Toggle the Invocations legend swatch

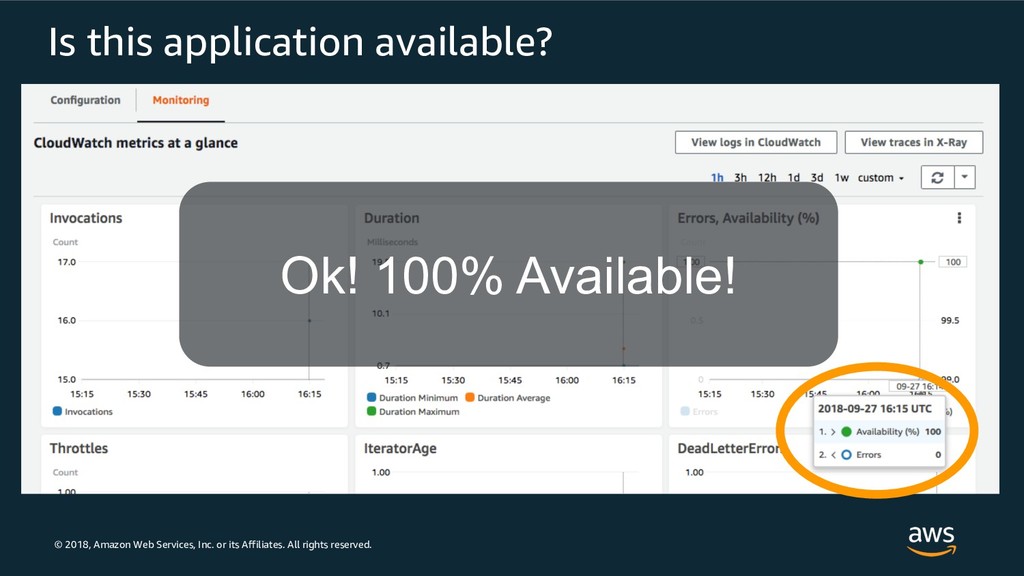click(57, 411)
